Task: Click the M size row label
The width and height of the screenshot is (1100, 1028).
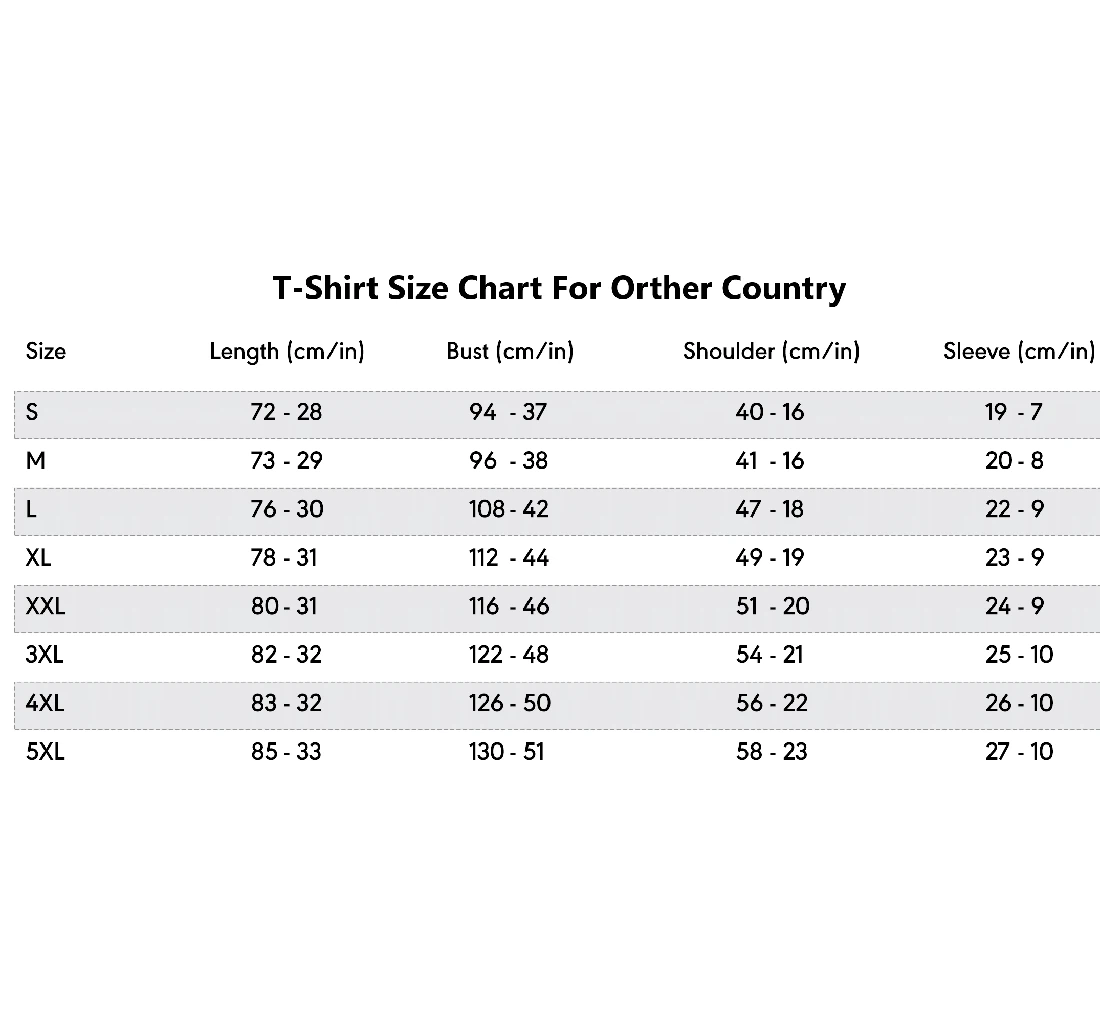Action: pyautogui.click(x=36, y=461)
